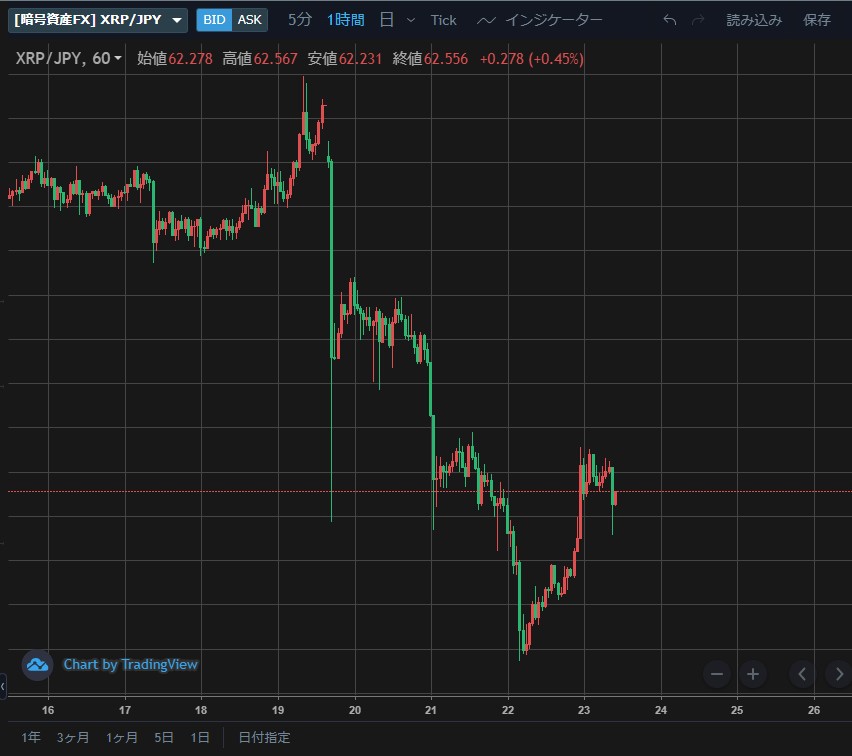852x756 pixels.
Task: Click the indicator wave icon
Action: click(x=486, y=21)
